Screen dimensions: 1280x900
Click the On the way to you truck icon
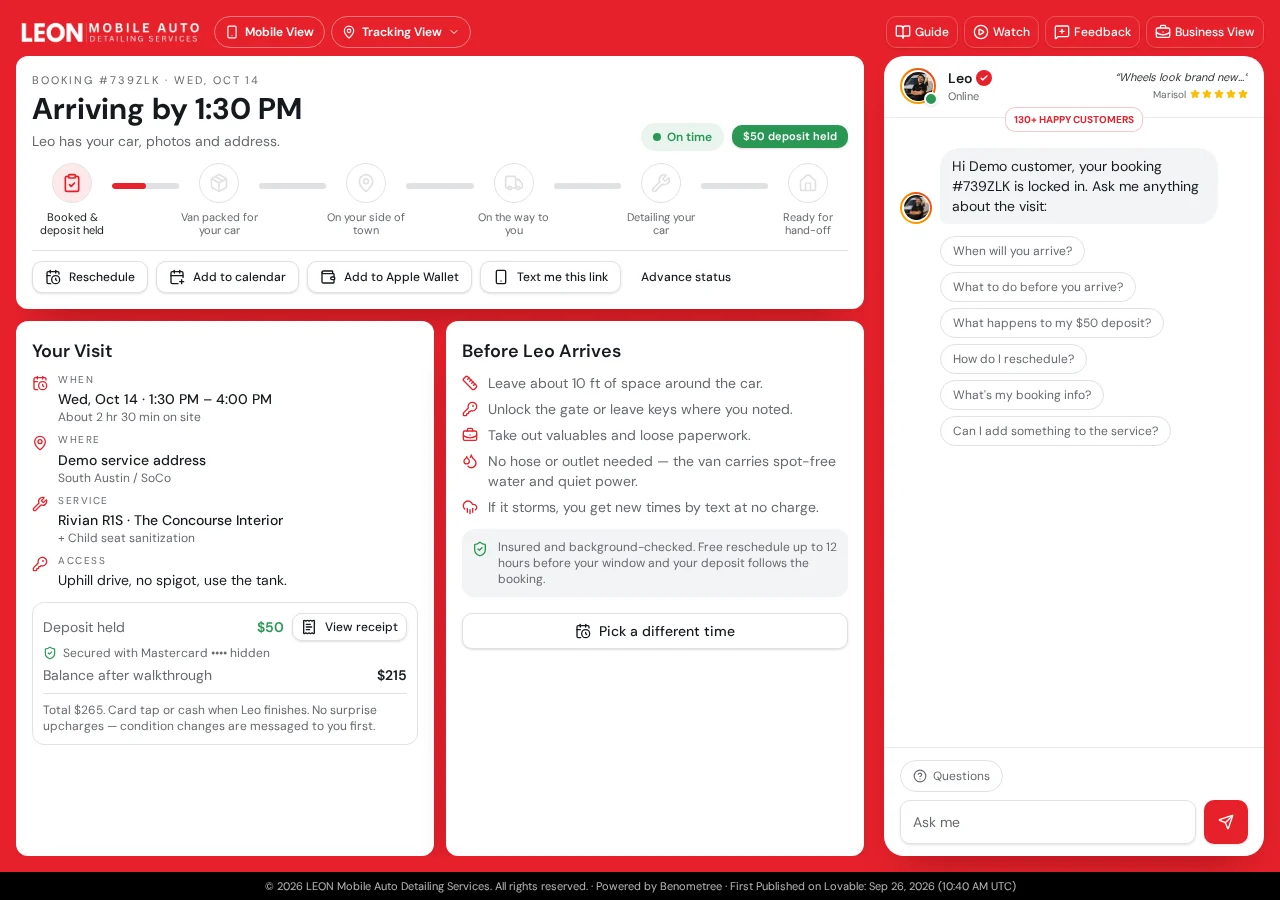[x=514, y=183]
